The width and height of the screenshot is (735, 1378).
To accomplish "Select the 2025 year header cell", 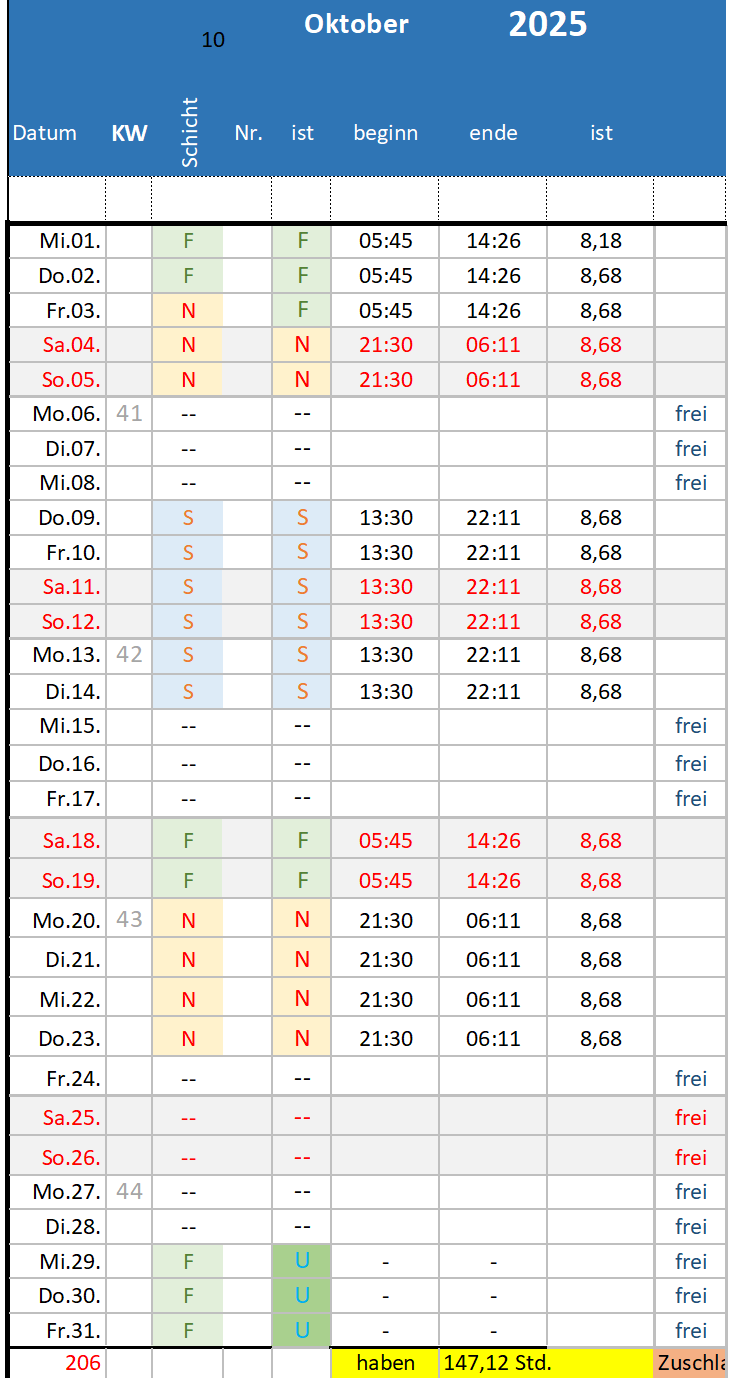I will pyautogui.click(x=547, y=25).
